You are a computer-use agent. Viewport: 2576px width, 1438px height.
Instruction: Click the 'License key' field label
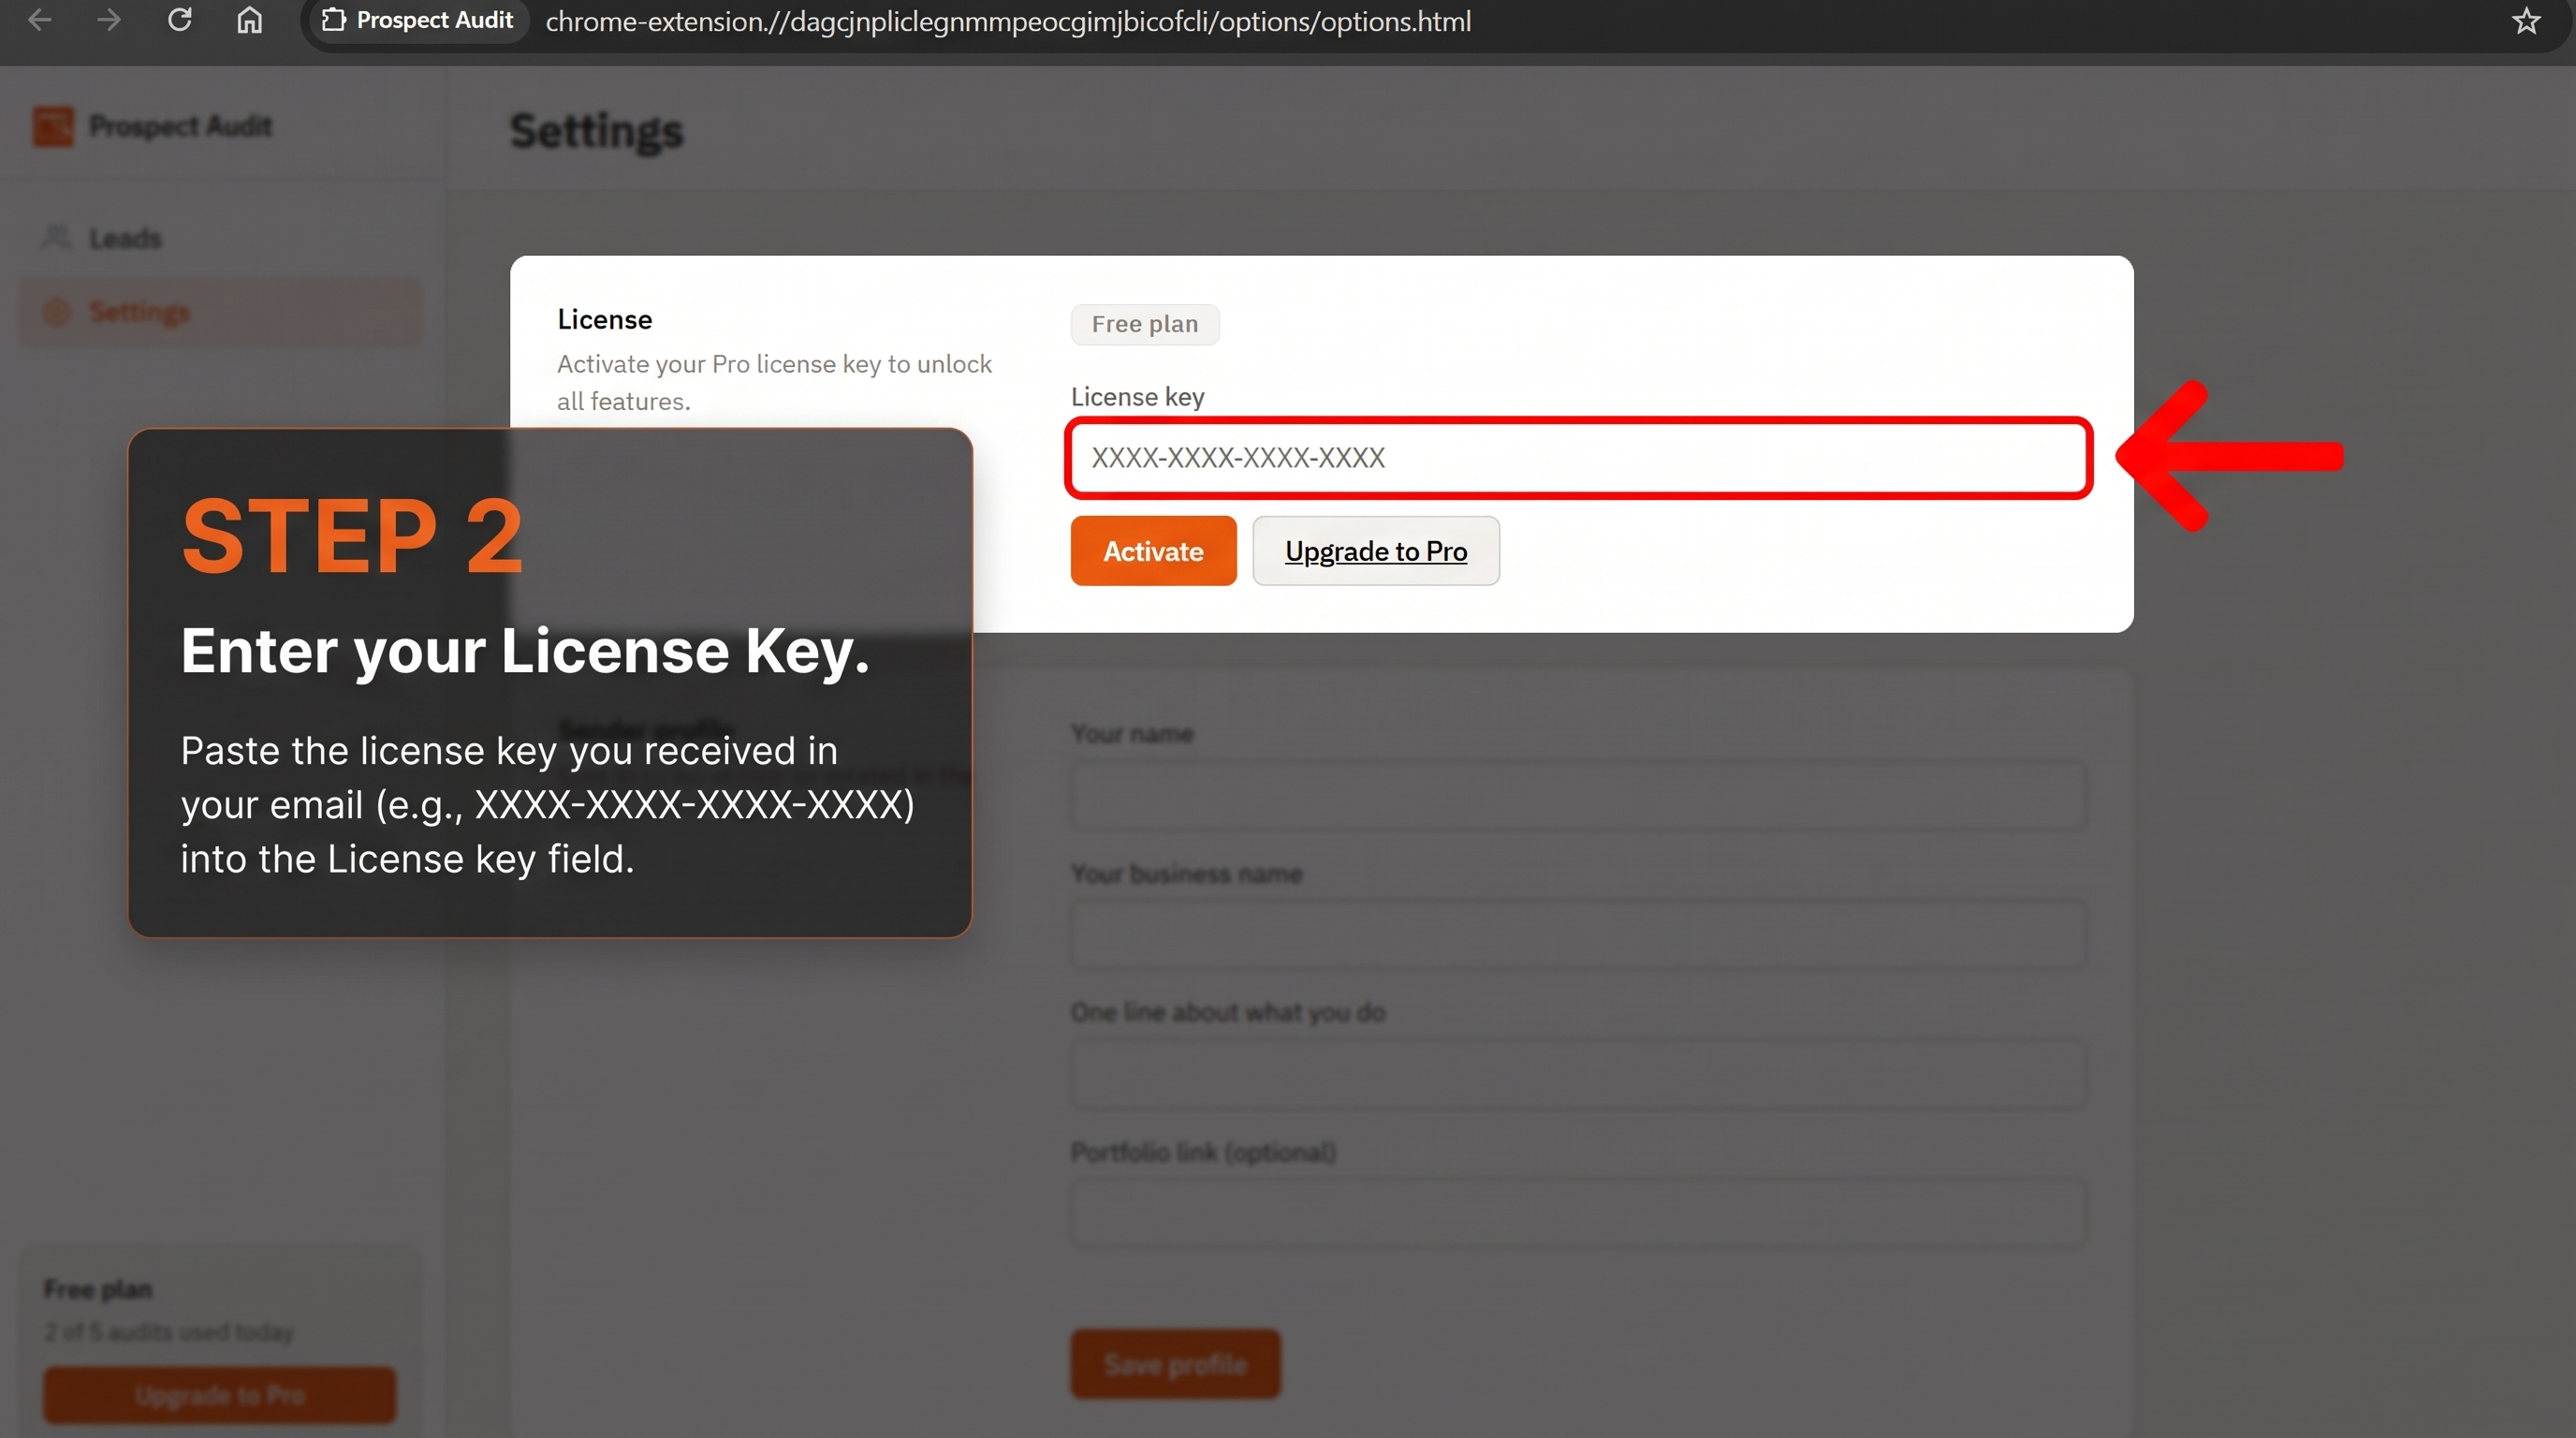click(x=1137, y=397)
